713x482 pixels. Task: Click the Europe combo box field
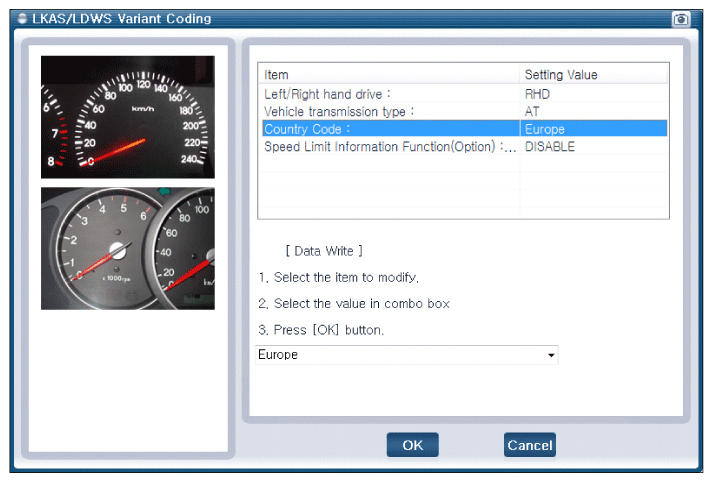[398, 355]
